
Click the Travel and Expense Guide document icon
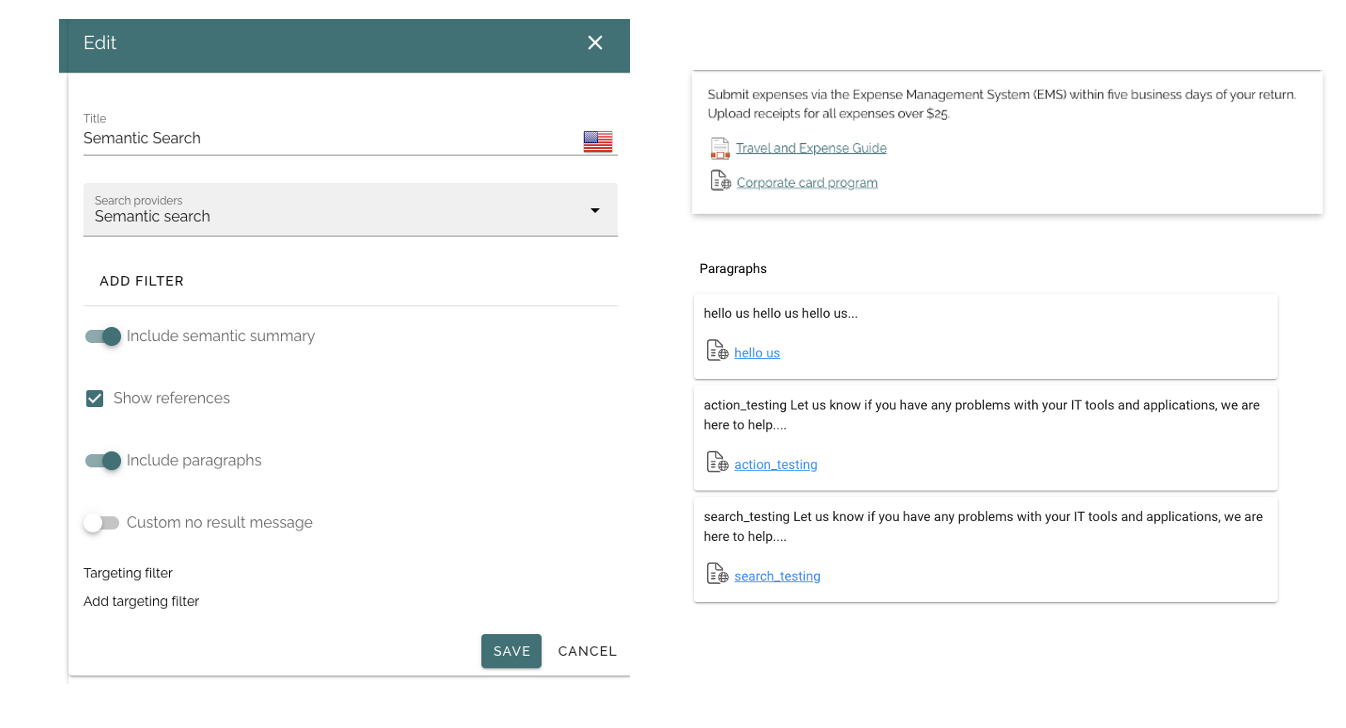click(720, 148)
